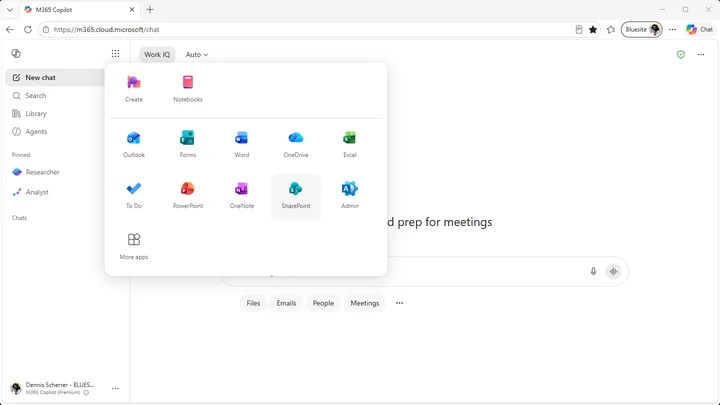Screen dimensions: 720x405
Task: Go back with the browser back arrow
Action: pos(10,29)
